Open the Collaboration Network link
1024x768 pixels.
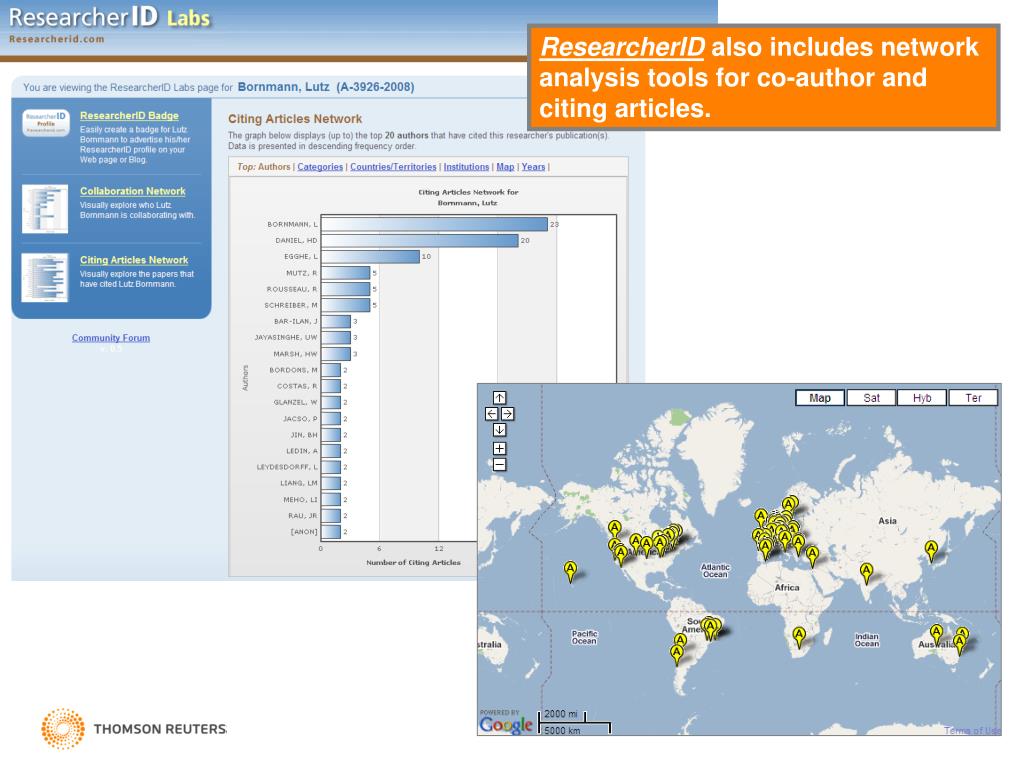coord(133,191)
